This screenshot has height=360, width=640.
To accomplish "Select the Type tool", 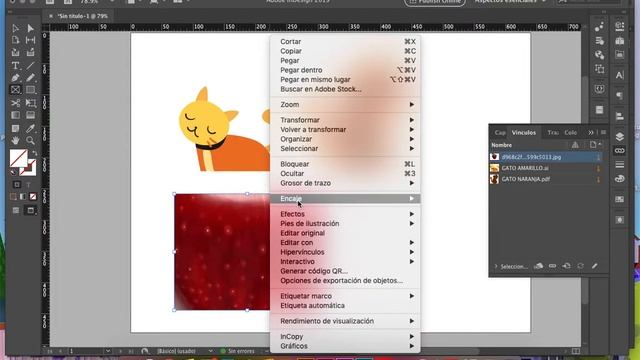I will click(x=15, y=65).
